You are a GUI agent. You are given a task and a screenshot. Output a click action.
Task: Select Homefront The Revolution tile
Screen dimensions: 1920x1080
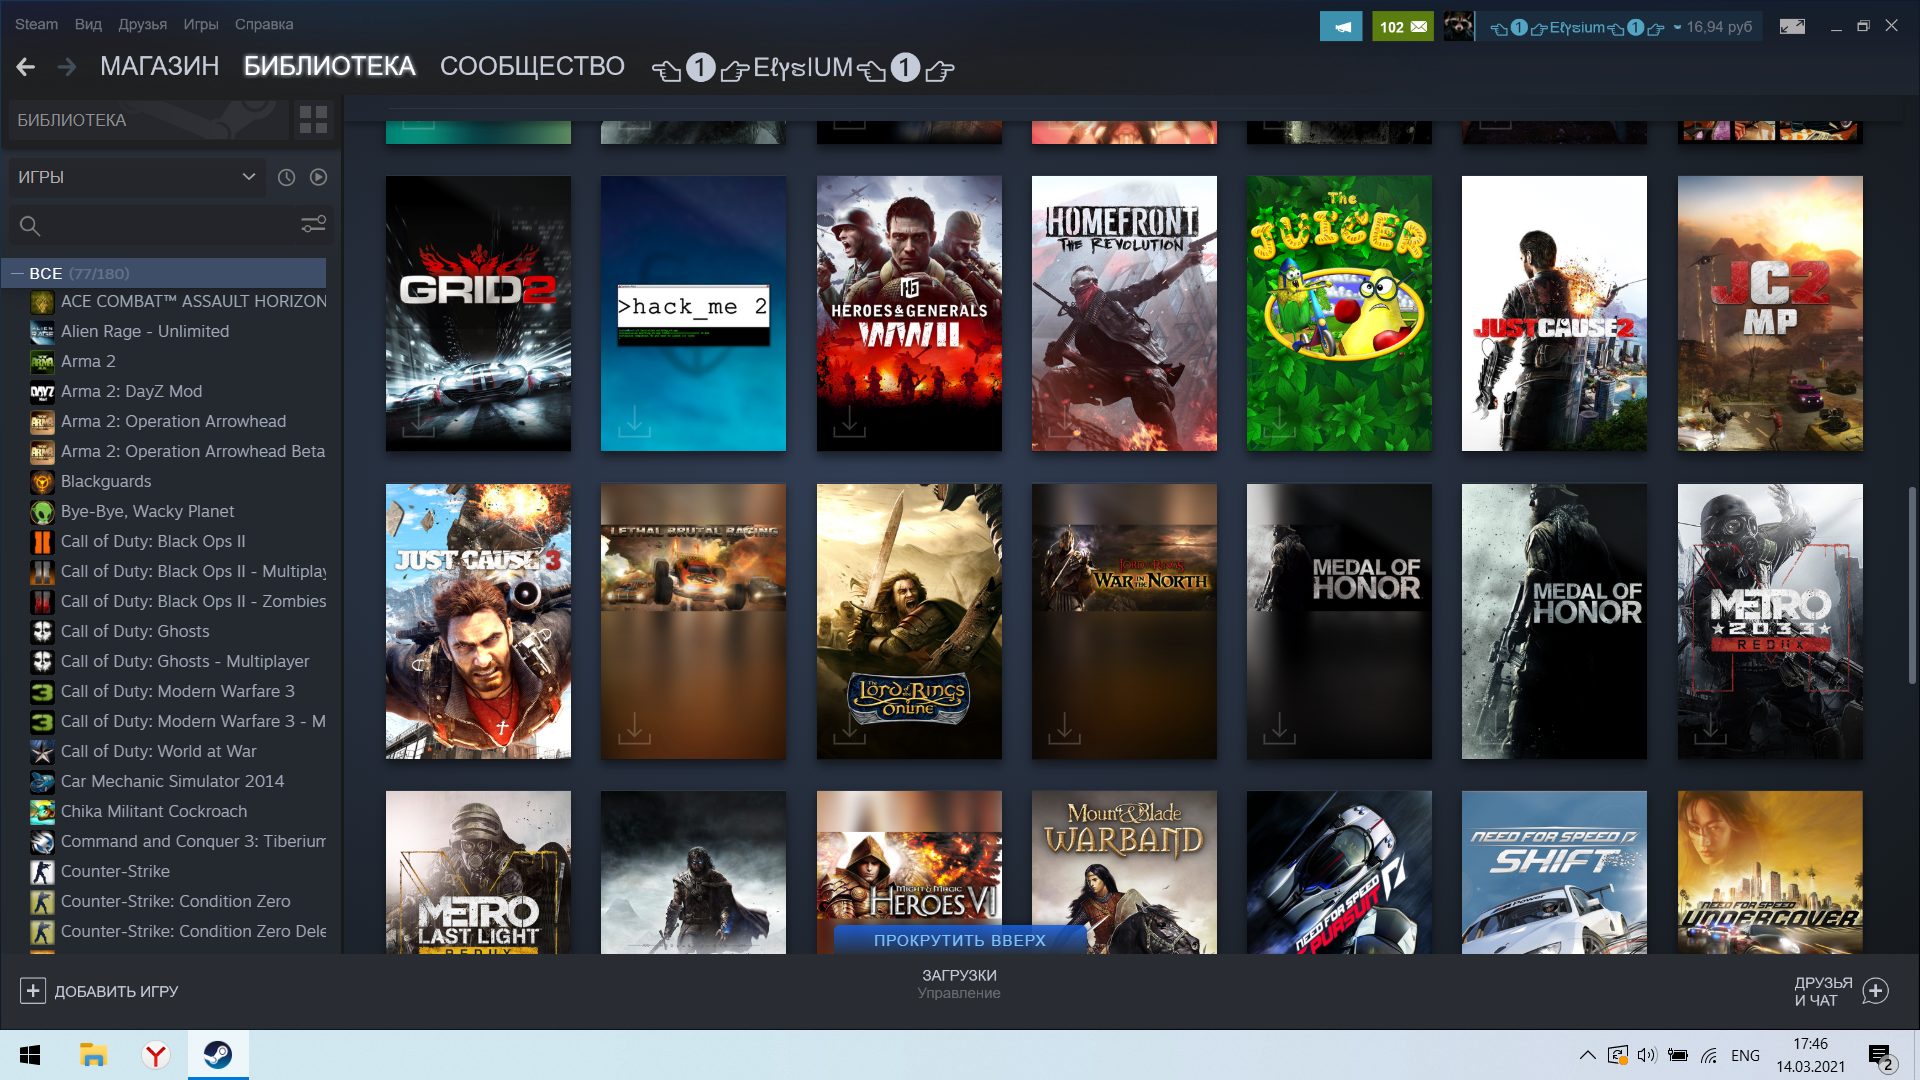1124,313
